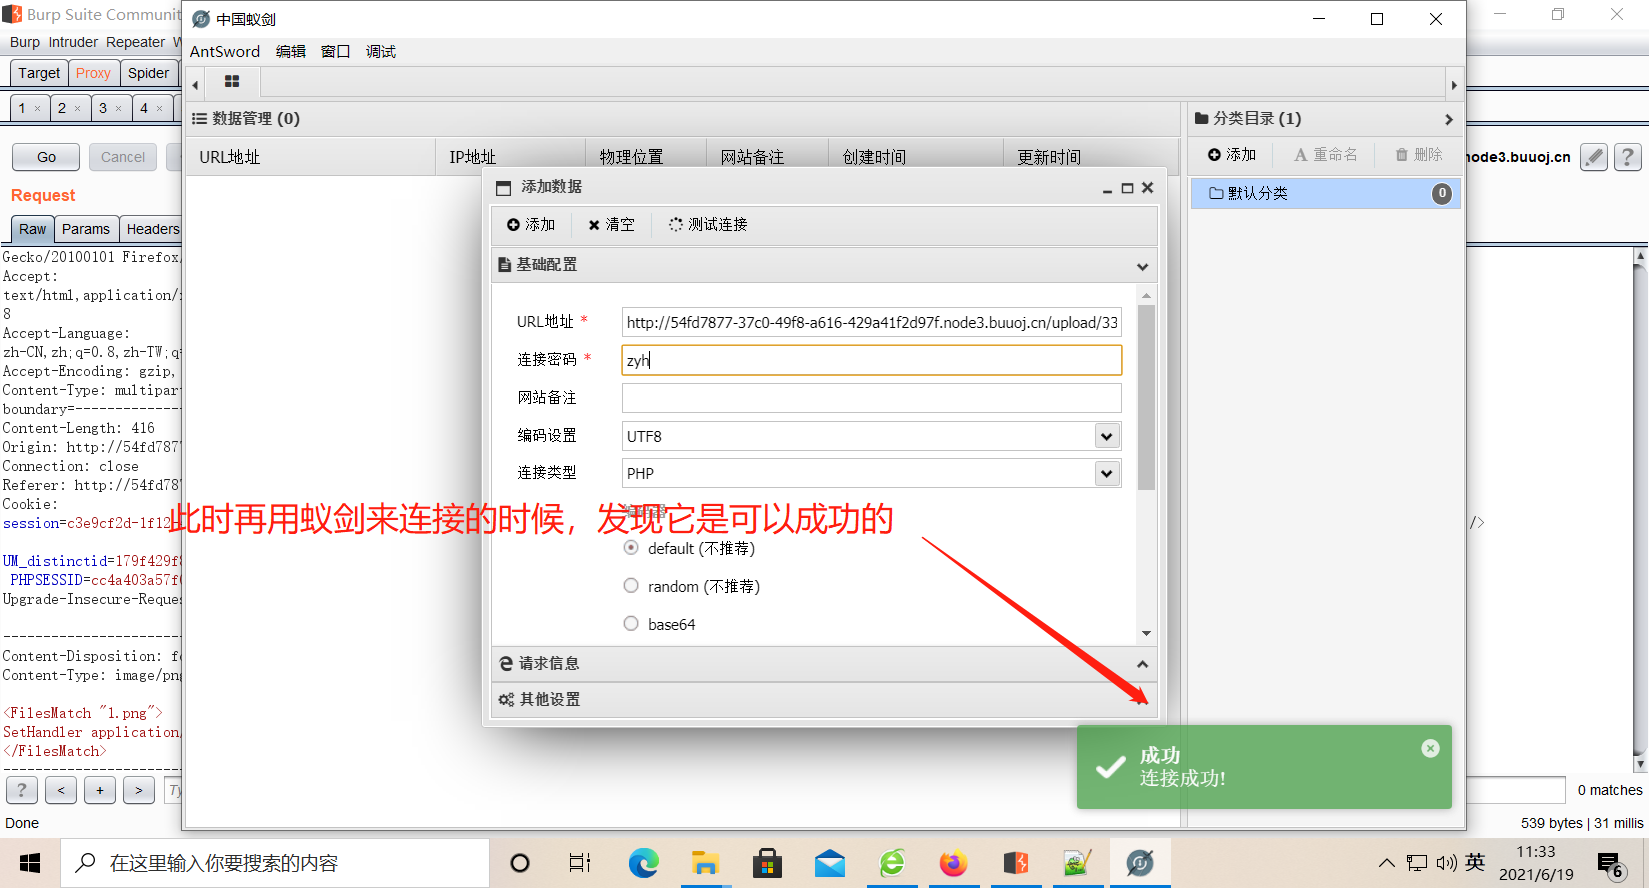The height and width of the screenshot is (888, 1649).
Task: Collapse 分类目录 panel with arrow
Action: pyautogui.click(x=1449, y=119)
